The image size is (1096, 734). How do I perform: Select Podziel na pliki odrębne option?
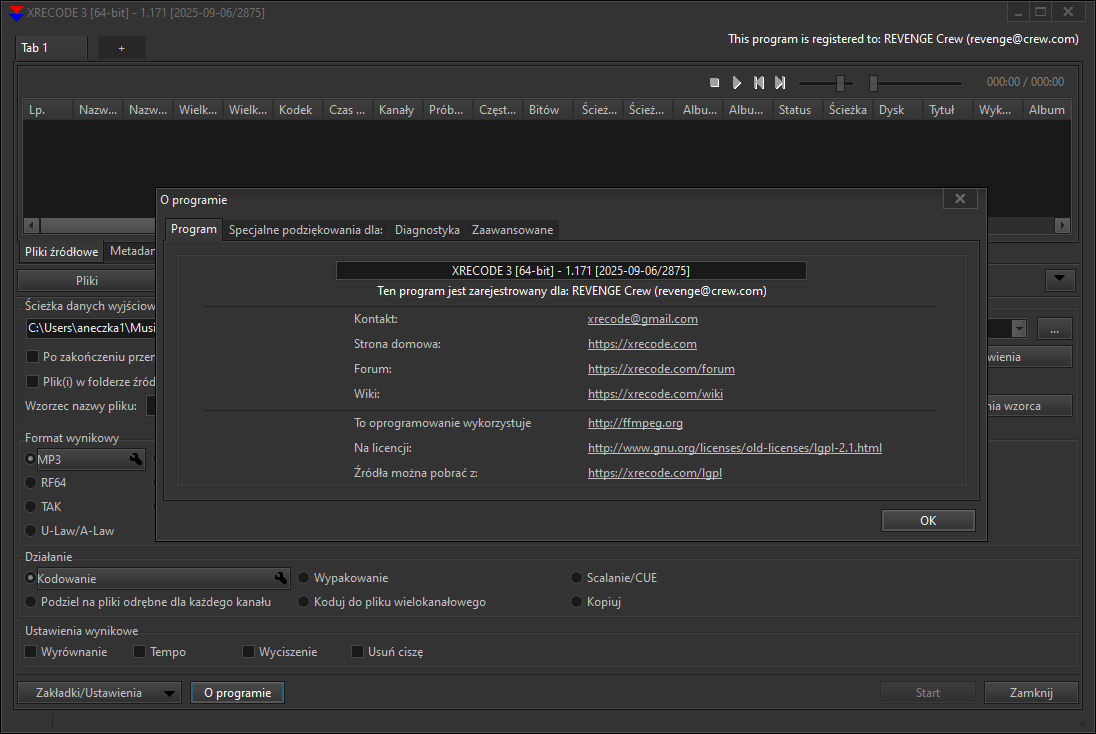tap(148, 602)
